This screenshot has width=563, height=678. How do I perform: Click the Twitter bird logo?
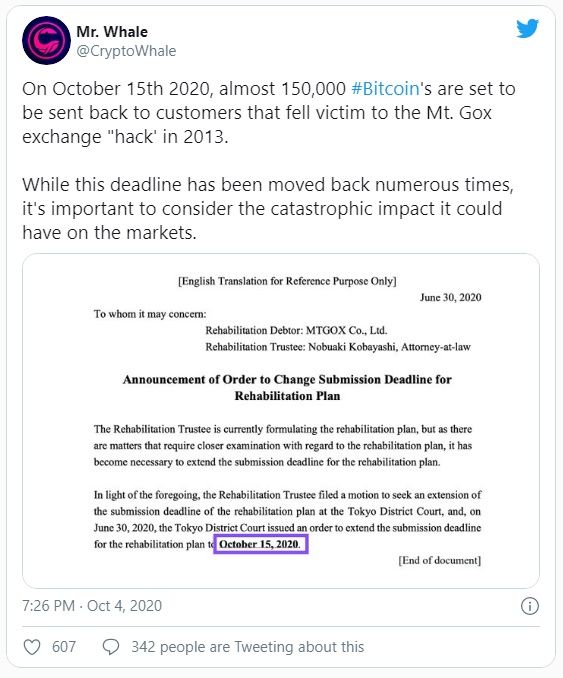527,29
